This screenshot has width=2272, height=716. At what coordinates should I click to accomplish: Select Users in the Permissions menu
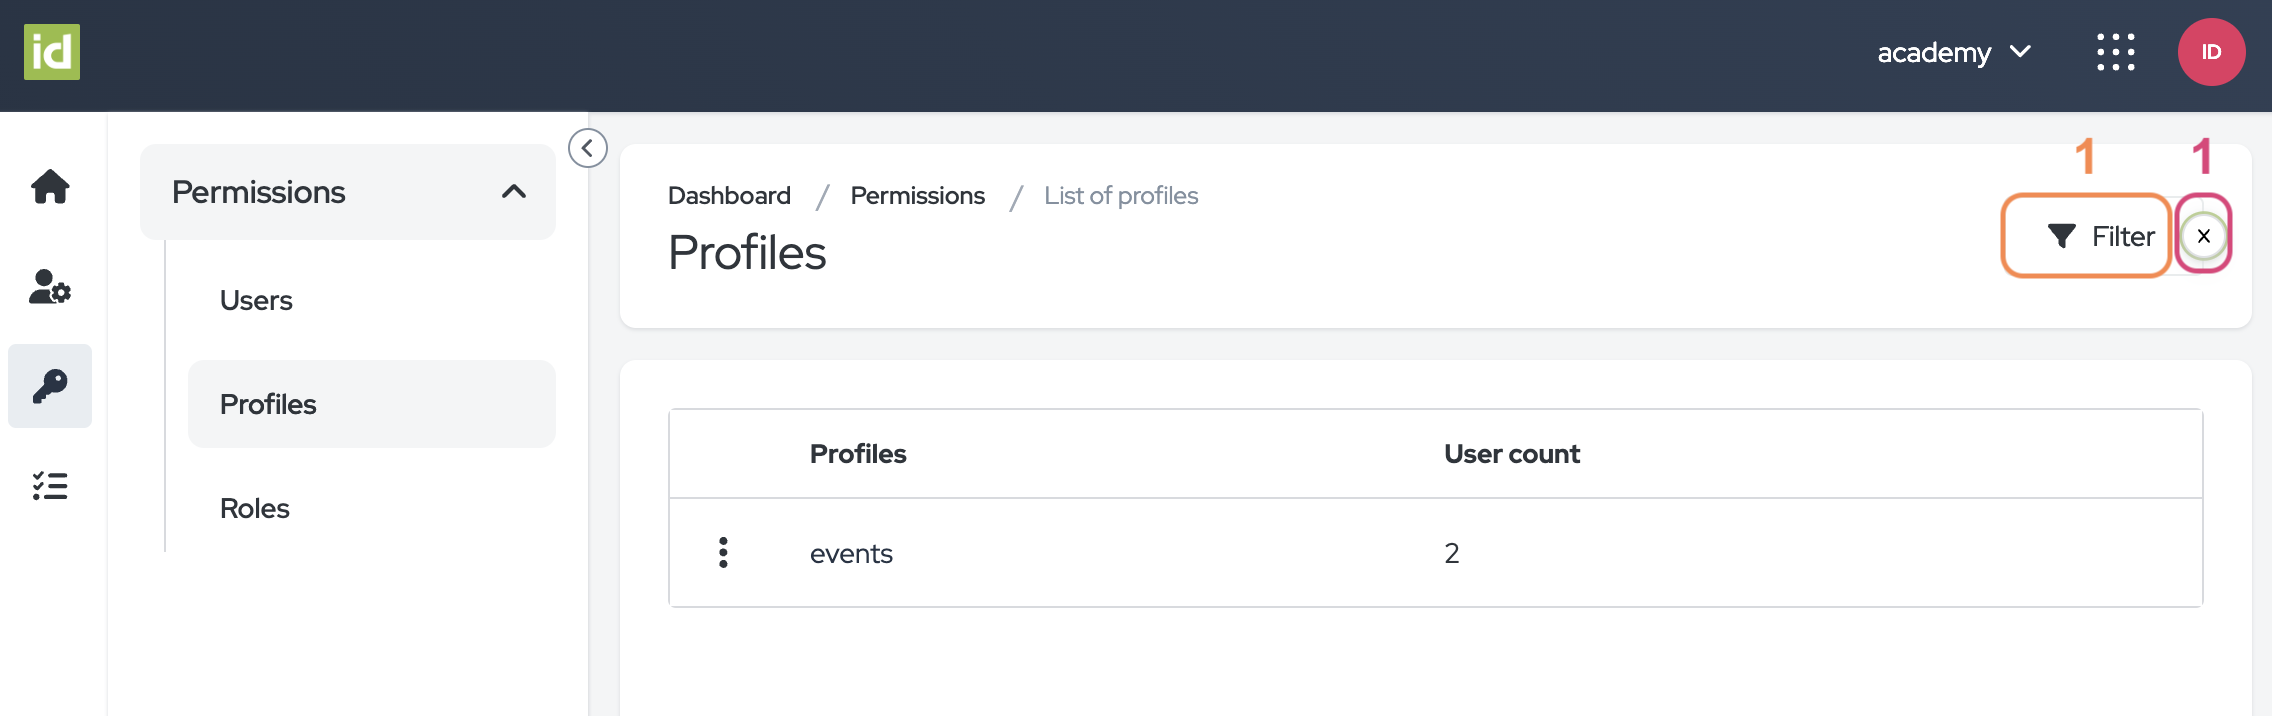click(x=256, y=300)
